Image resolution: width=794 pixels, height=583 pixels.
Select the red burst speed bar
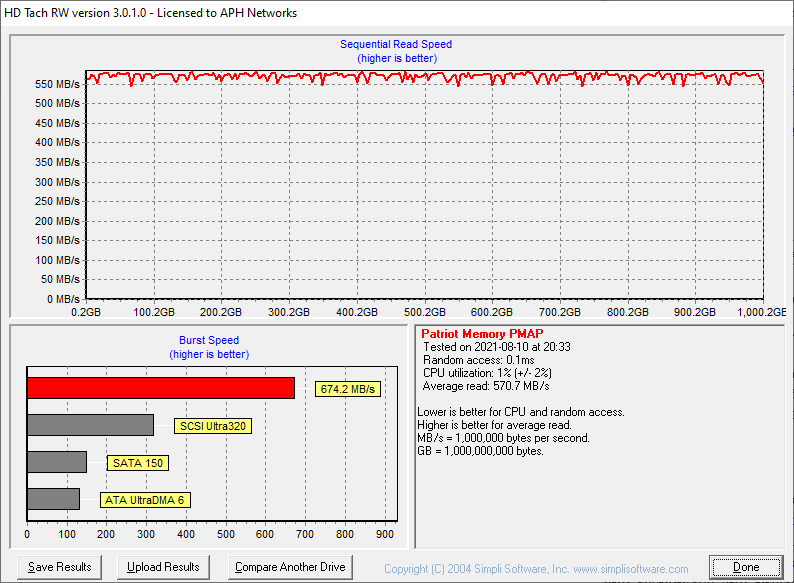coord(160,388)
